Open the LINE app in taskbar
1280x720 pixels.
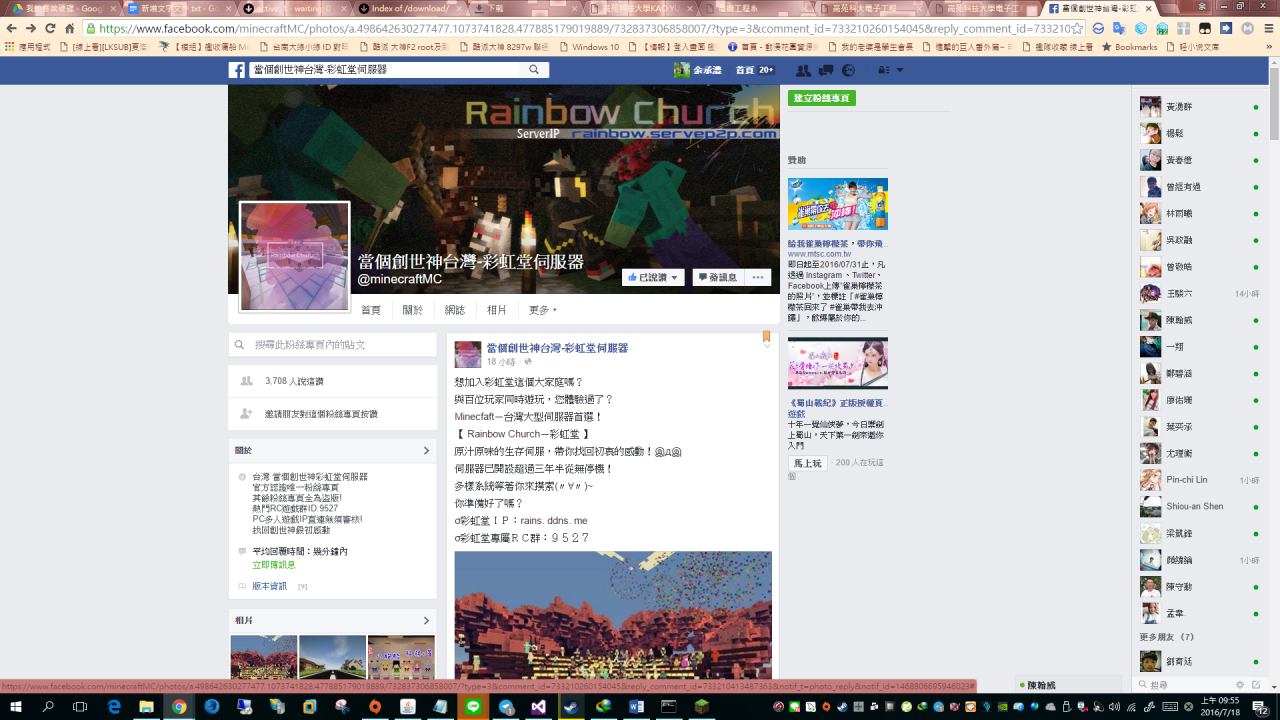pyautogui.click(x=472, y=706)
